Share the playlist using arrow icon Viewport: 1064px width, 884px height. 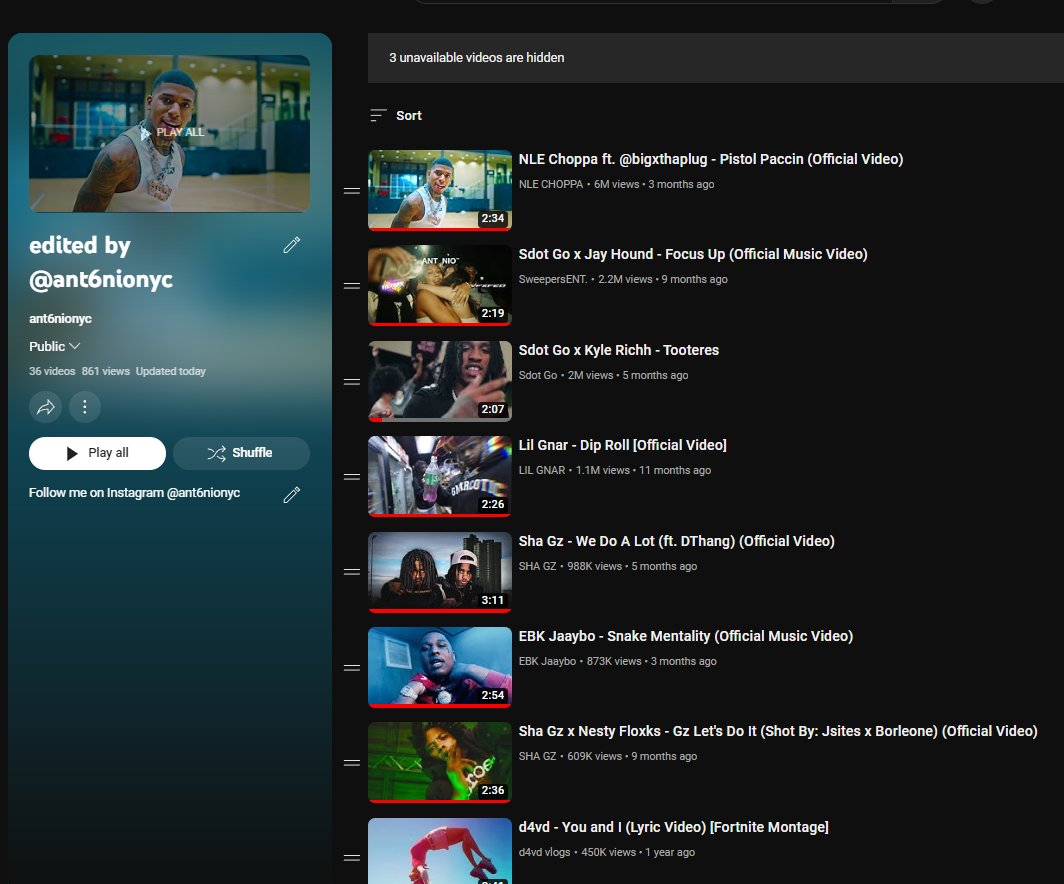point(45,407)
